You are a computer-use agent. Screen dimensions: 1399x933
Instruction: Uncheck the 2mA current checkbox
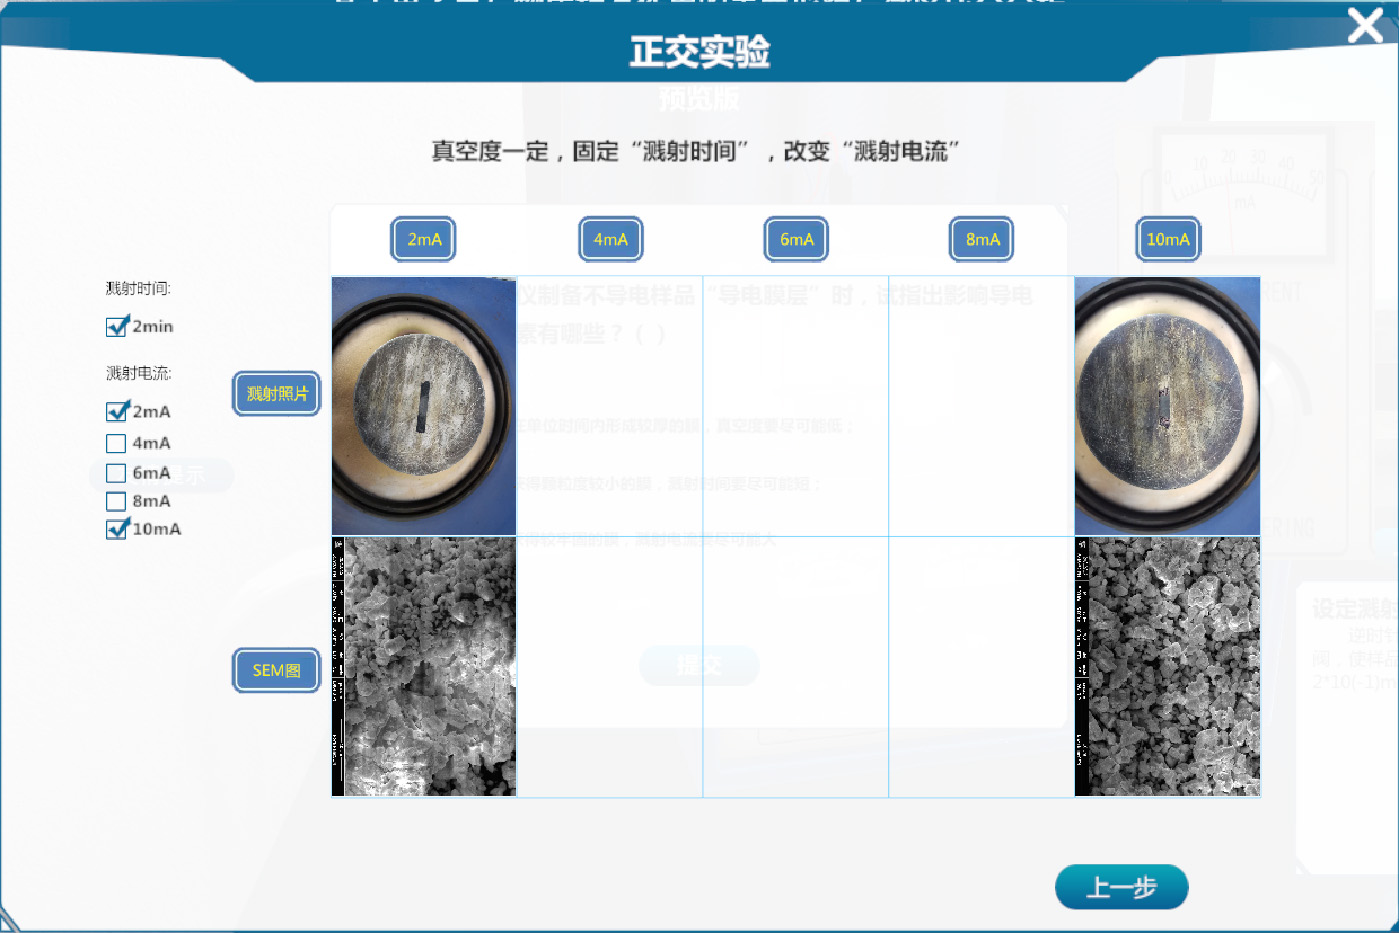click(x=117, y=412)
